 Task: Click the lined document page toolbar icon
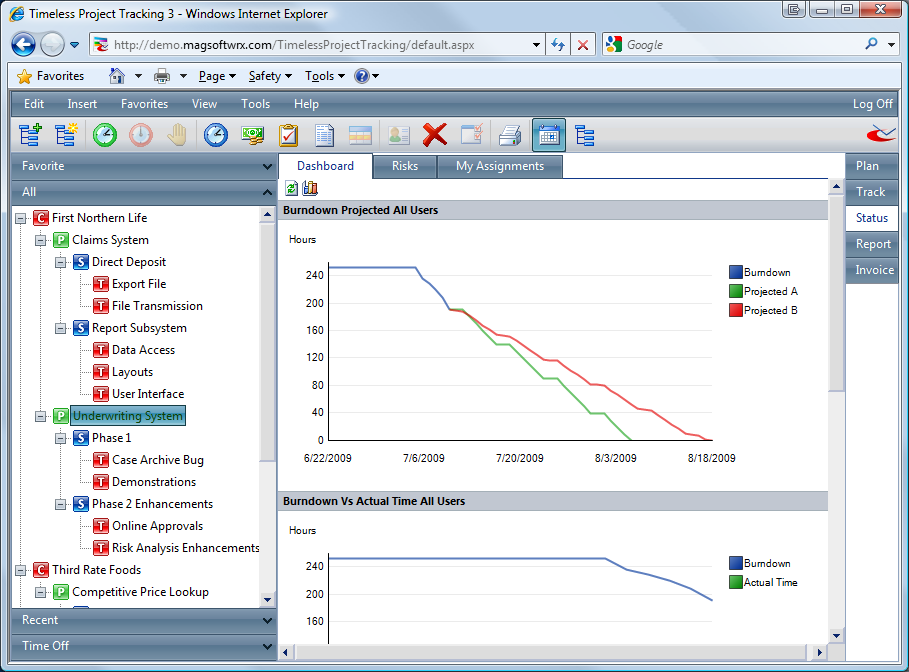coord(324,135)
